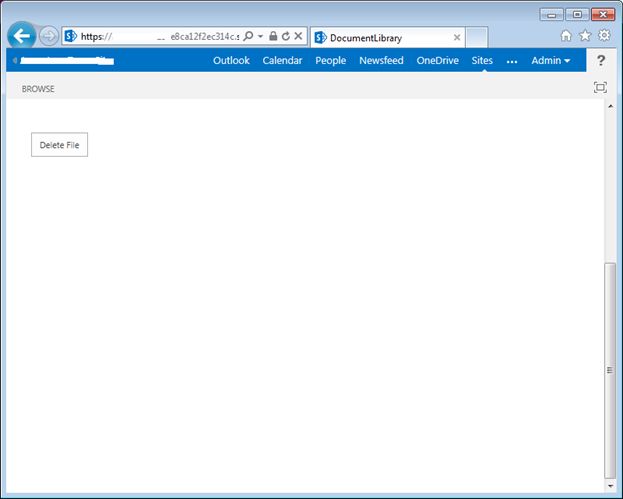623x499 pixels.
Task: Click the vertical scrollbar thumb
Action: pos(610,370)
